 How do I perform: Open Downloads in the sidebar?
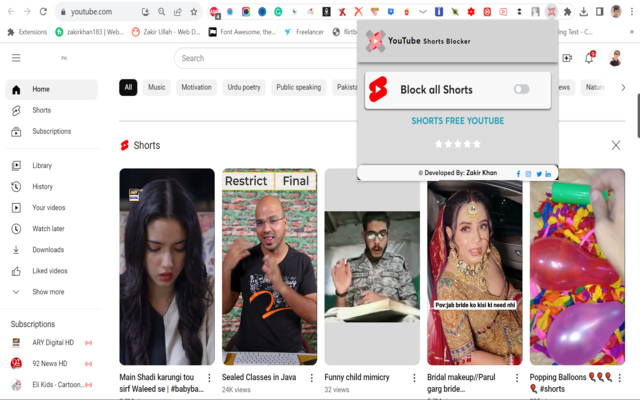click(51, 250)
